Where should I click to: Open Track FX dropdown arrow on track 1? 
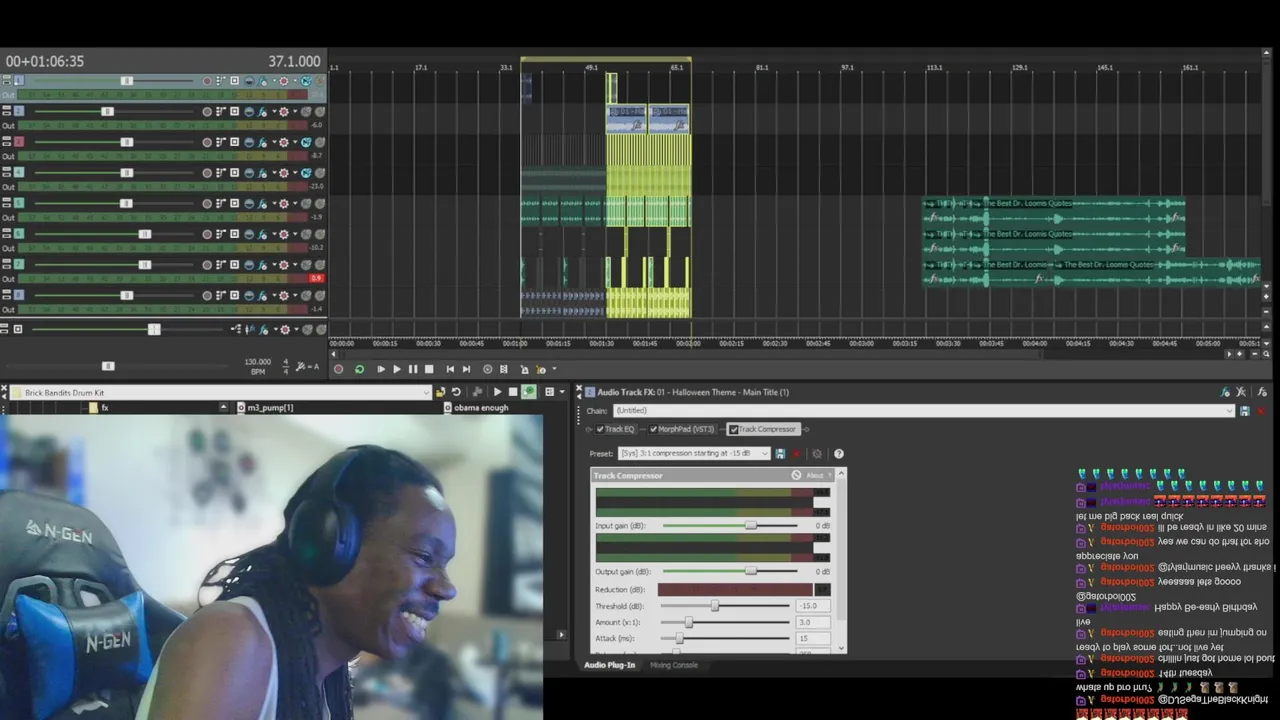point(274,81)
